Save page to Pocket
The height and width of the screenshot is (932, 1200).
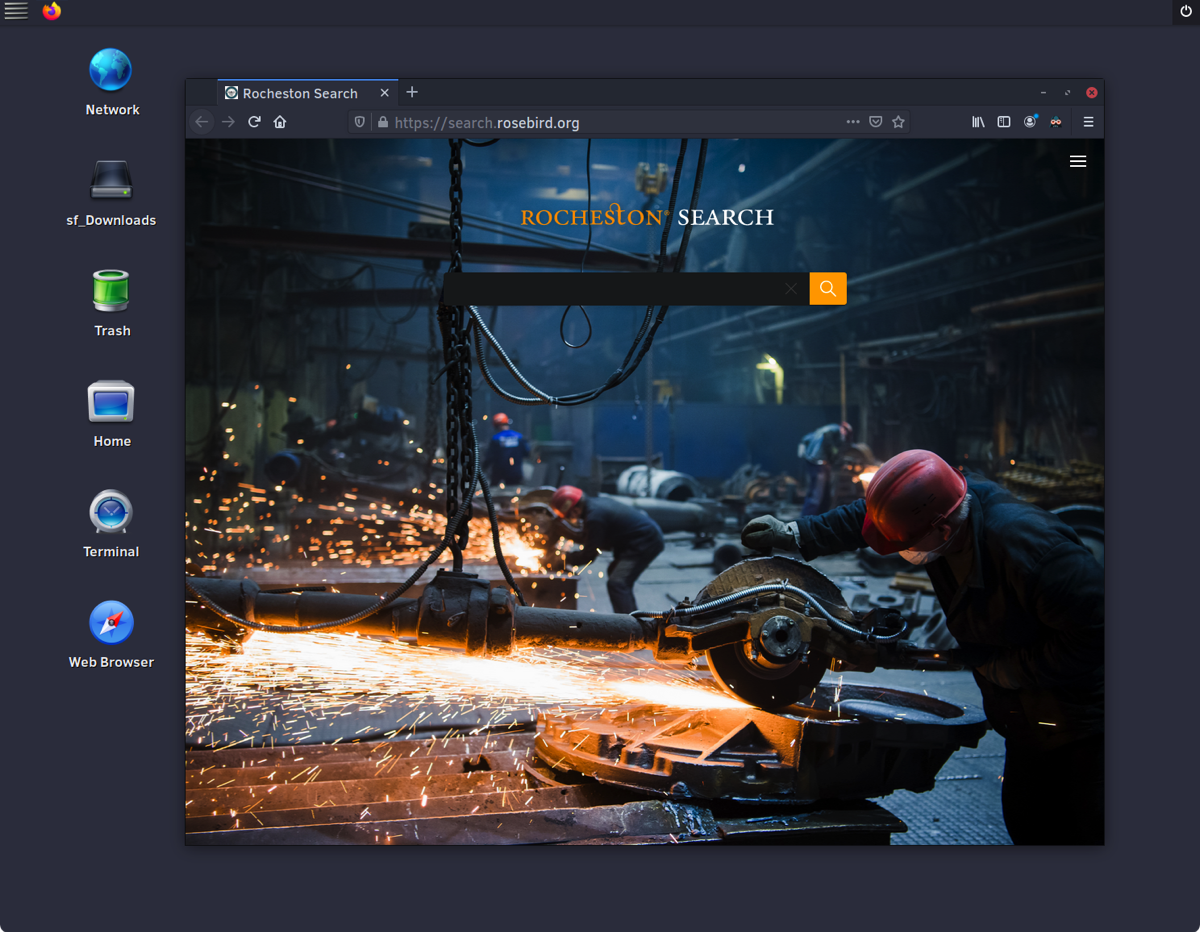coord(875,122)
